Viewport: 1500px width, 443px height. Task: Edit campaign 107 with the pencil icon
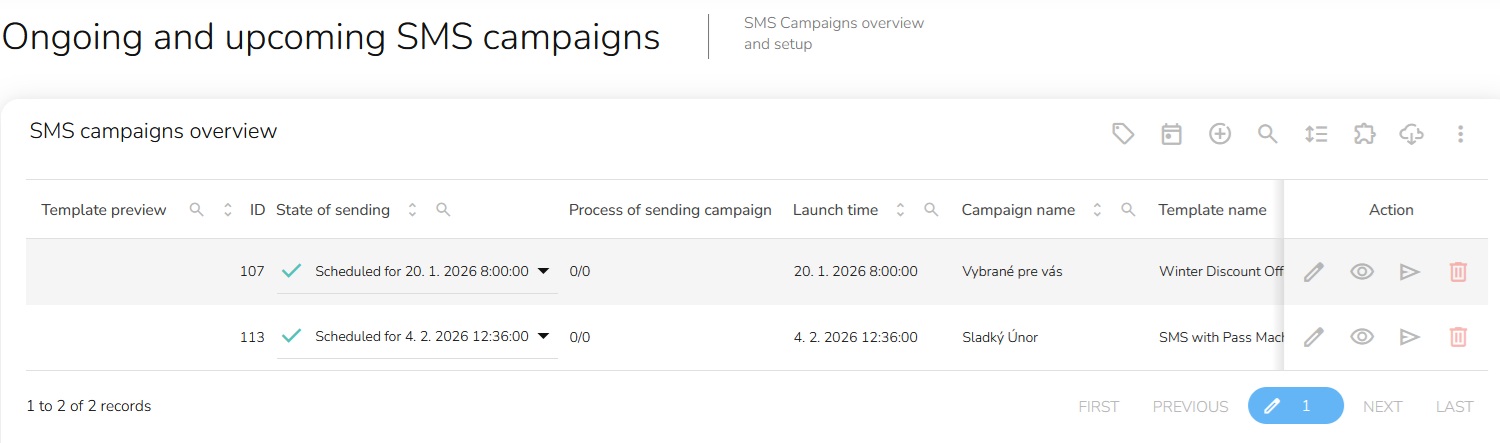coord(1314,272)
